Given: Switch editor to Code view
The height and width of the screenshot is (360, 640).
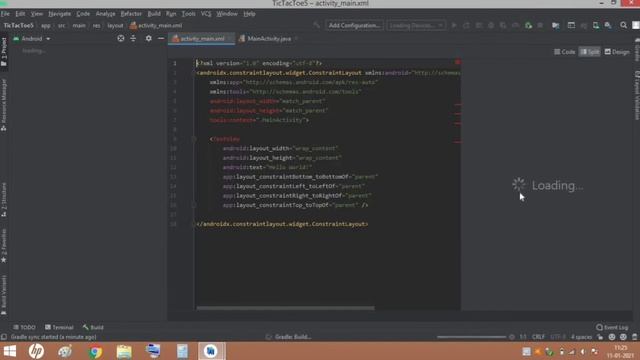Looking at the screenshot, I should [x=564, y=52].
